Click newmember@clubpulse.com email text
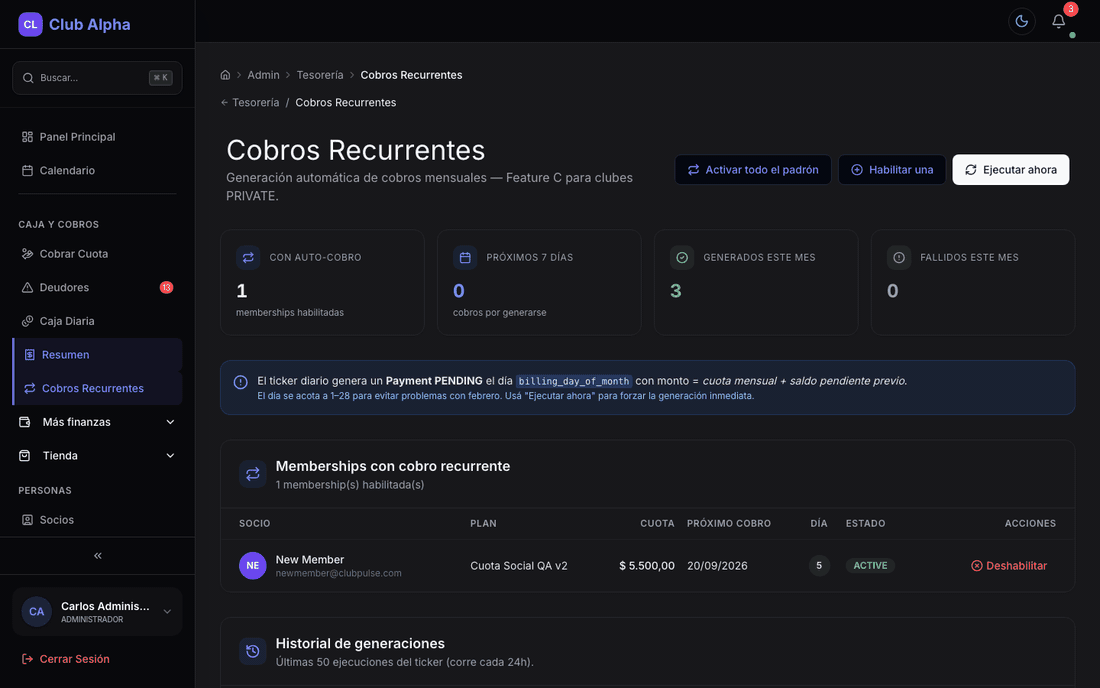Image resolution: width=1100 pixels, height=688 pixels. [x=338, y=574]
